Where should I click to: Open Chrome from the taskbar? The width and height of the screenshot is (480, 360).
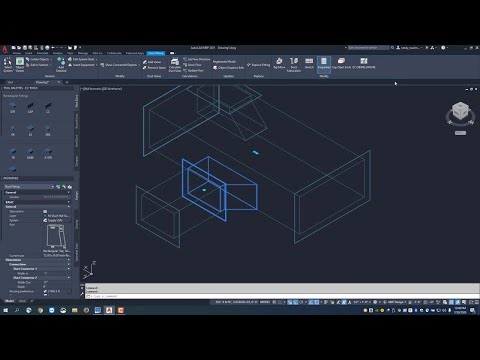tap(40, 310)
